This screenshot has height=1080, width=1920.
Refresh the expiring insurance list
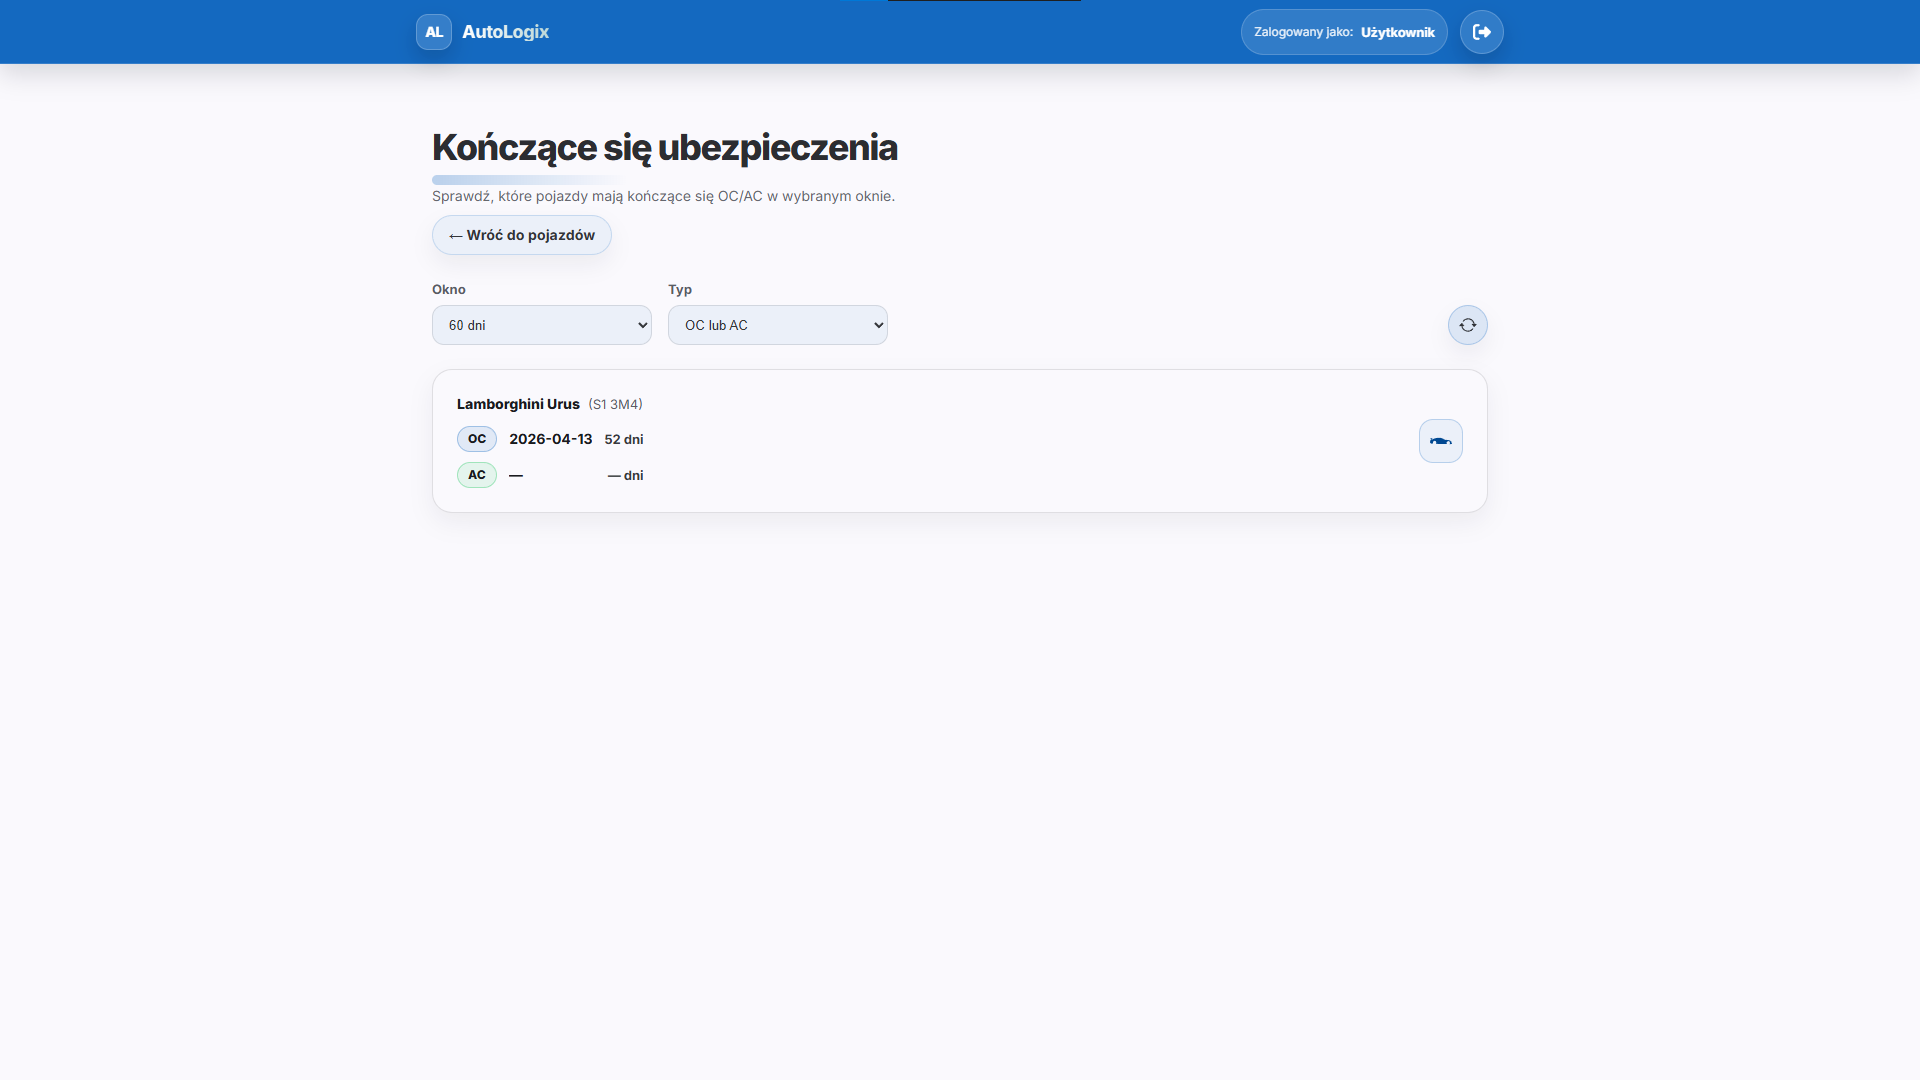tap(1468, 325)
